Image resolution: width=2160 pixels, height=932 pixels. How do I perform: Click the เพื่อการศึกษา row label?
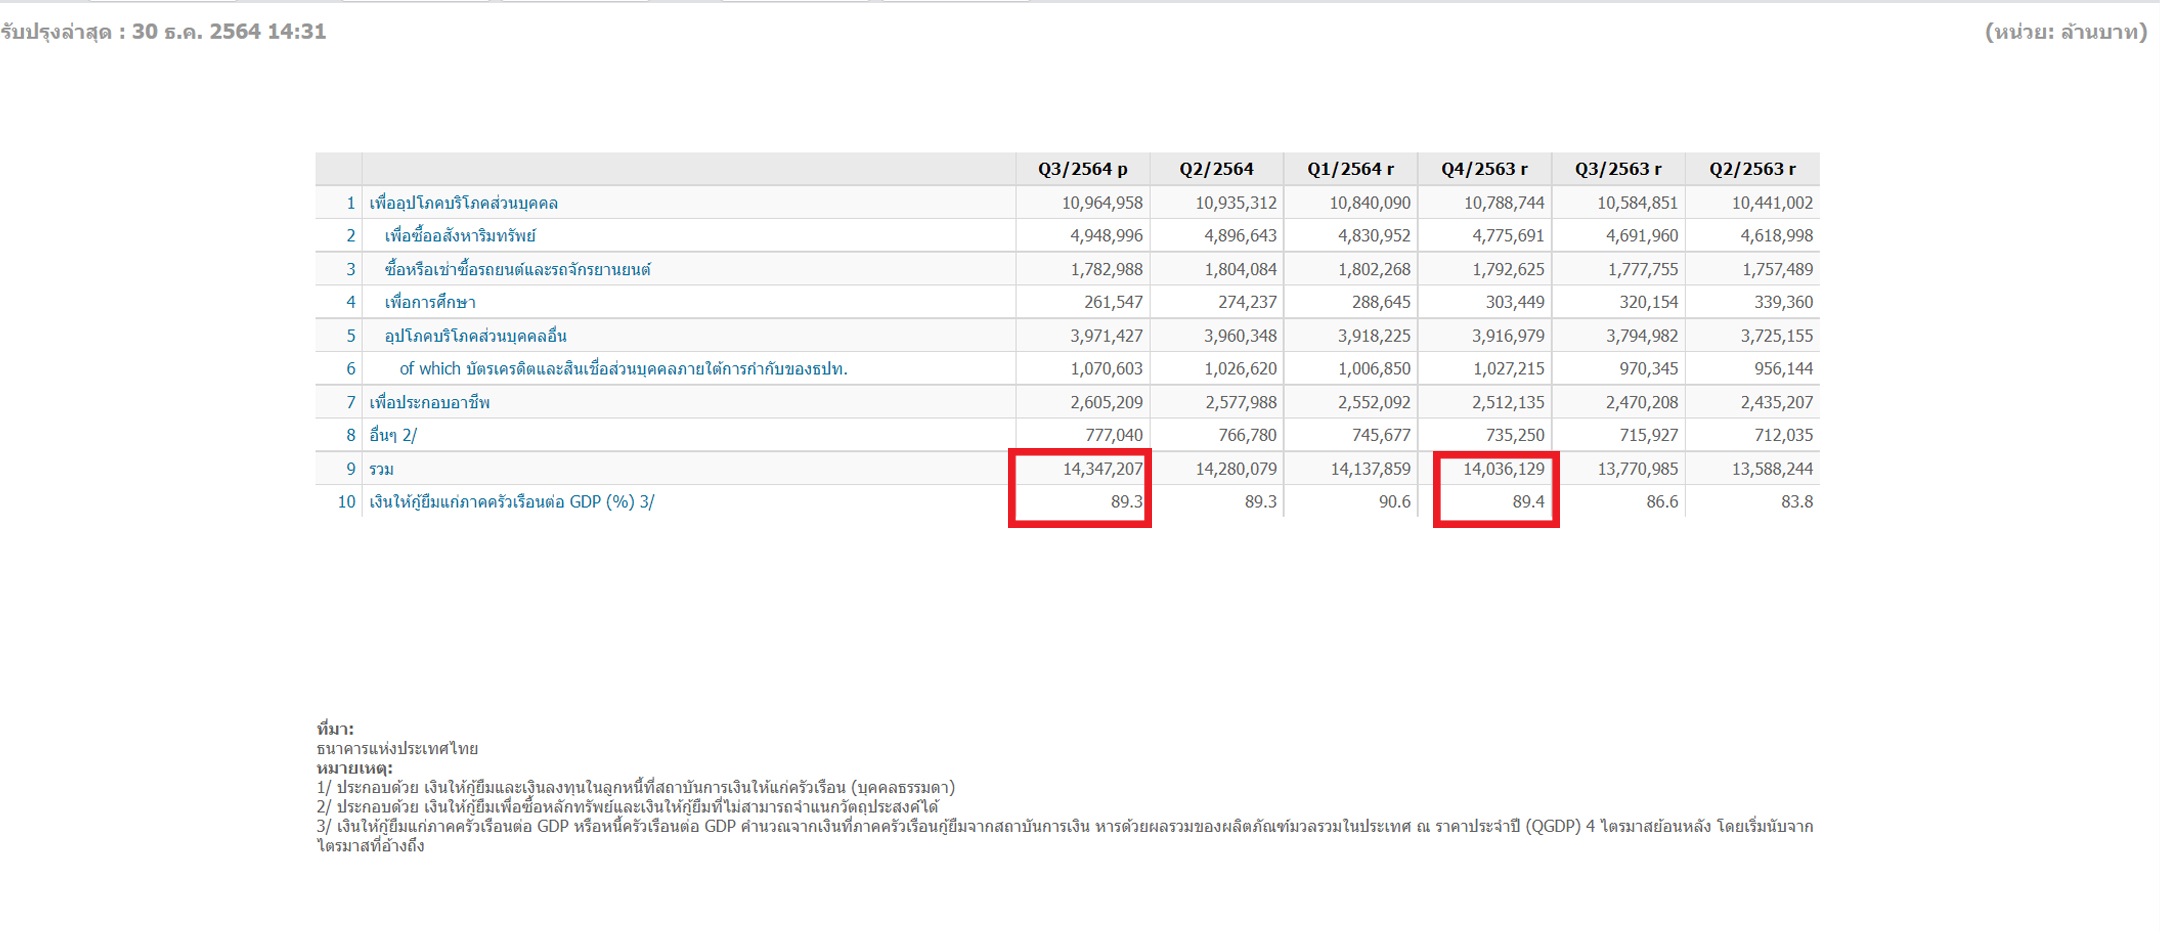[x=430, y=302]
